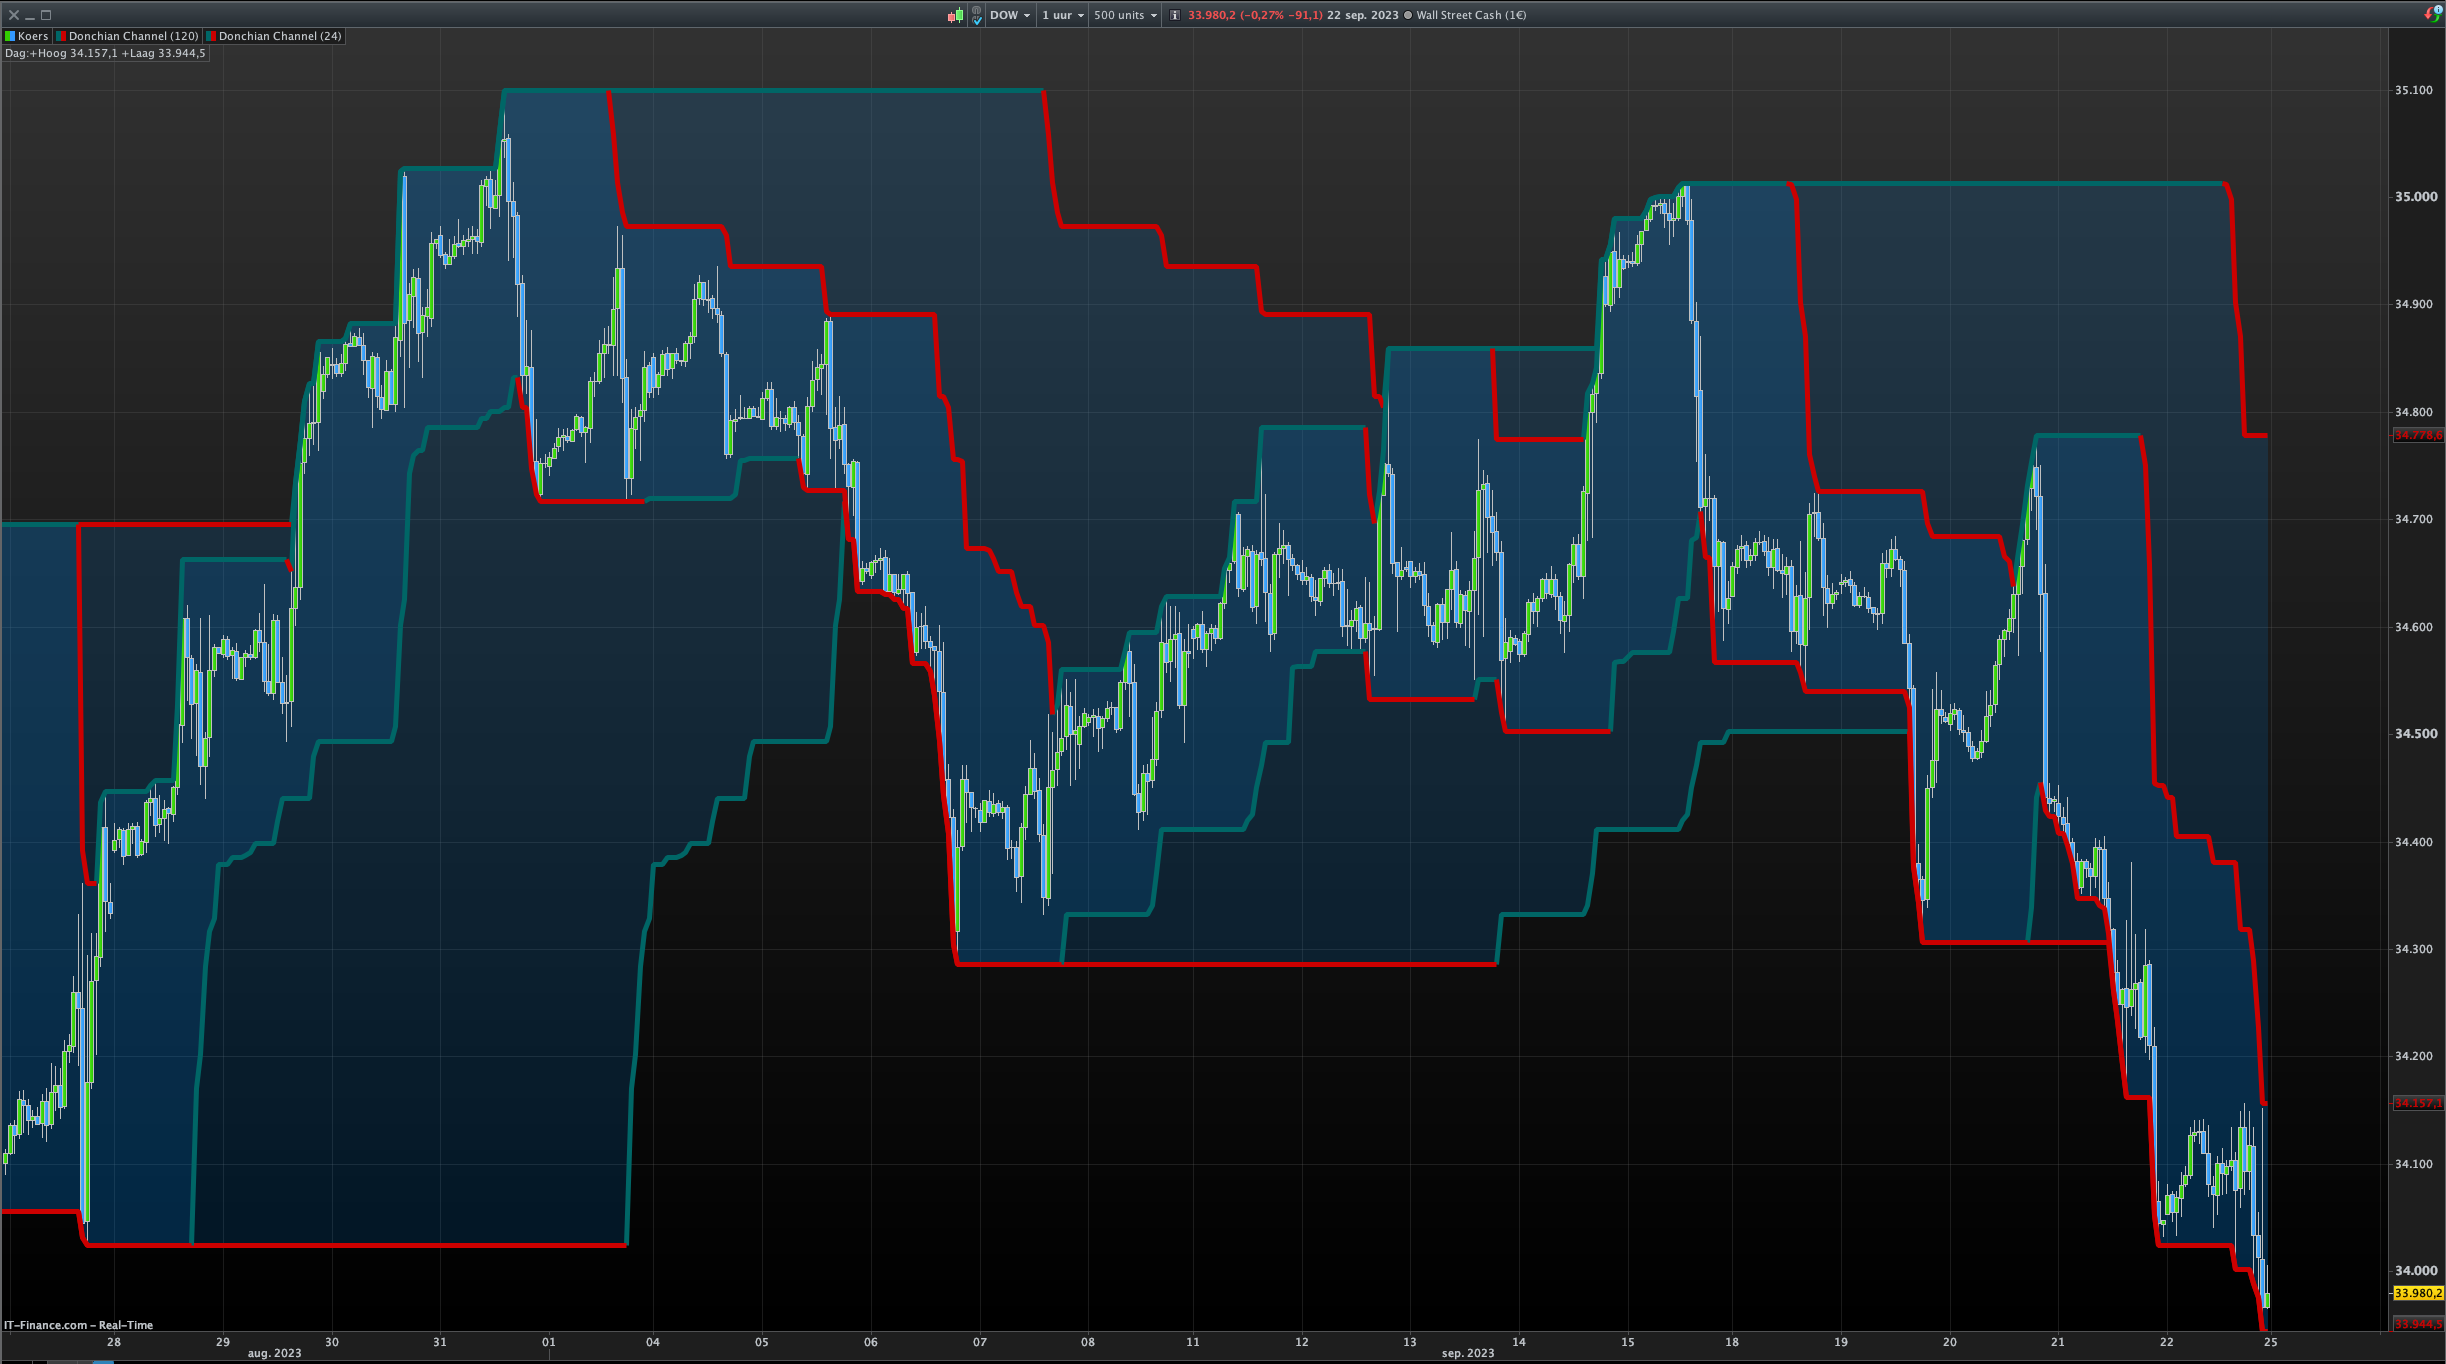Close the chart with X icon
This screenshot has width=2446, height=1364.
click(x=14, y=15)
